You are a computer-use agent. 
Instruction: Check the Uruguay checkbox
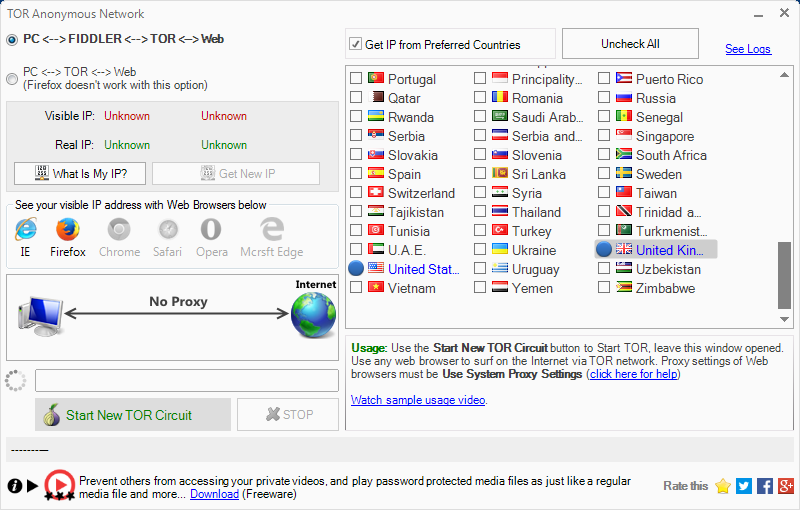[x=480, y=269]
